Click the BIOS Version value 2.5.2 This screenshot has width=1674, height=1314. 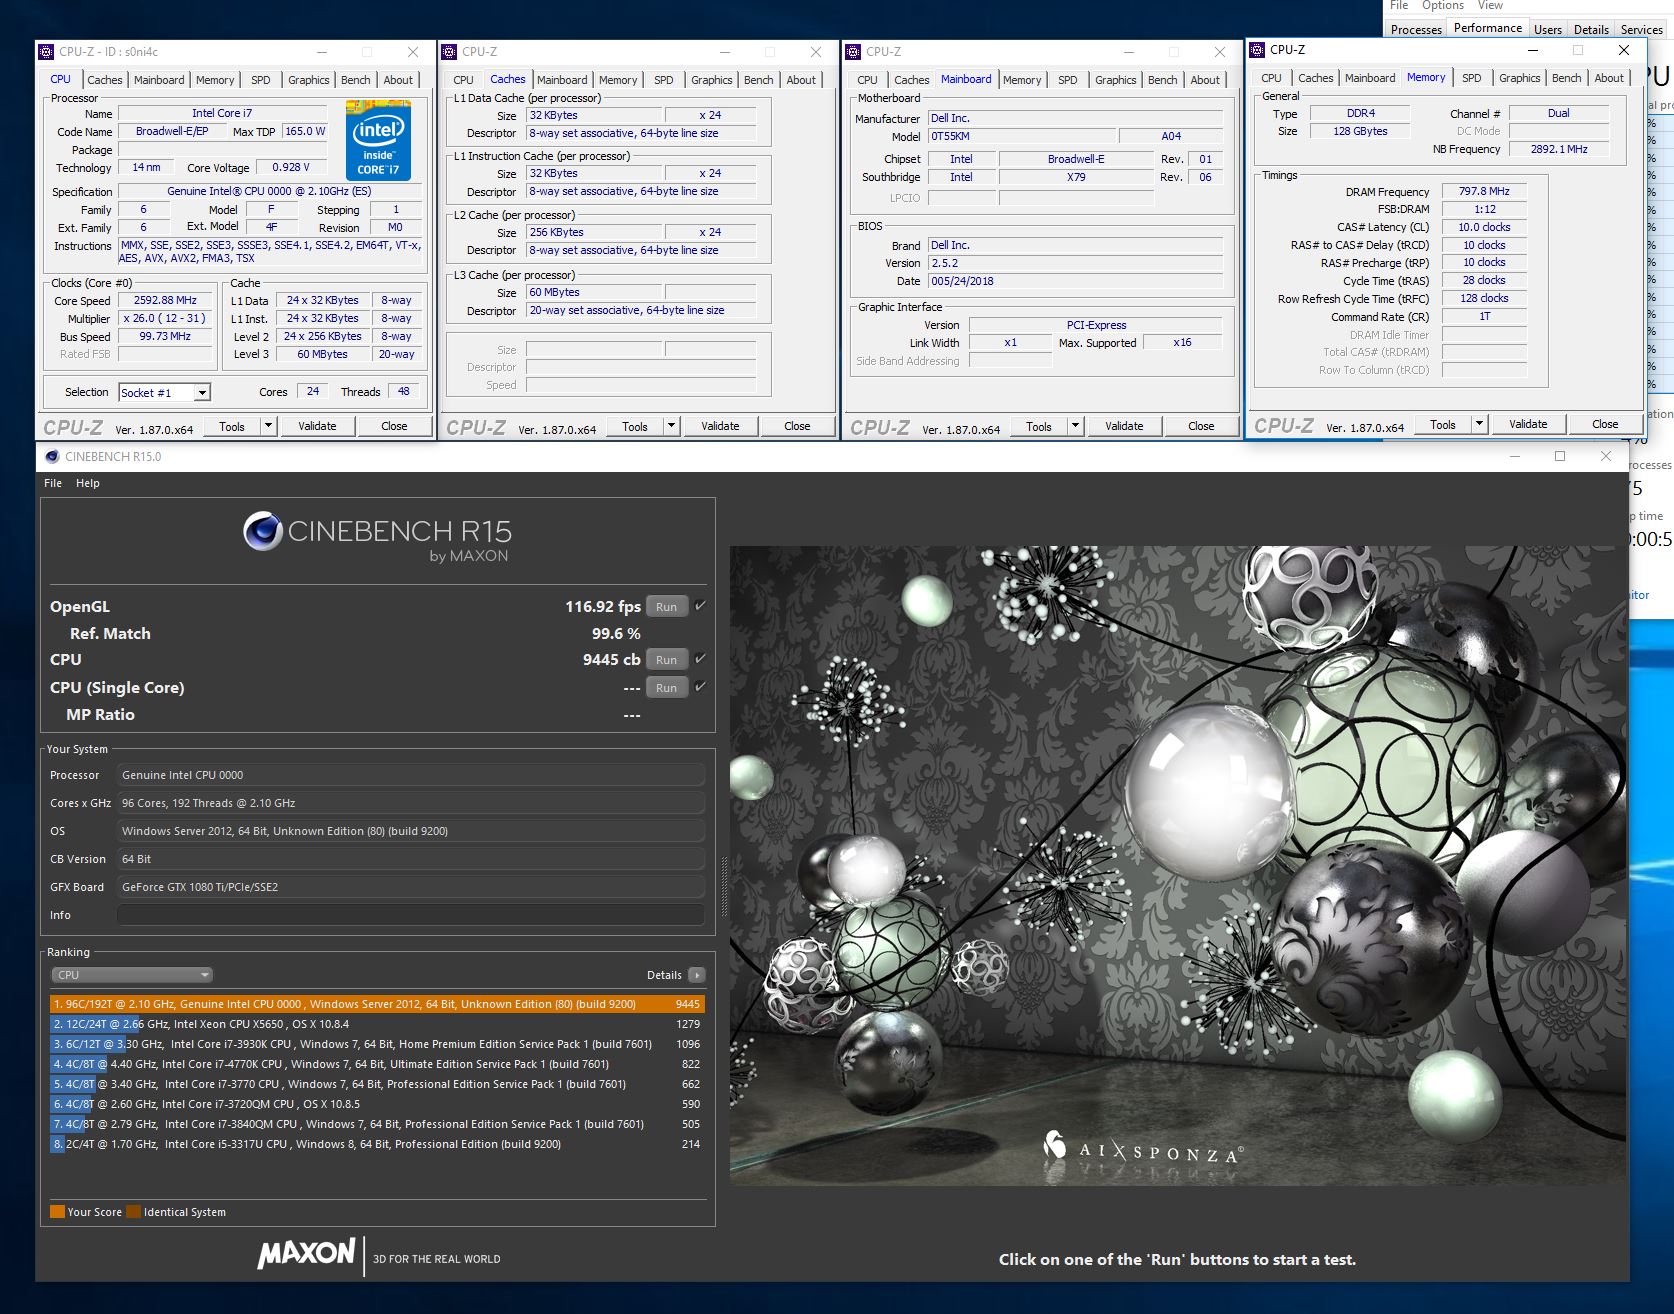tap(1075, 263)
